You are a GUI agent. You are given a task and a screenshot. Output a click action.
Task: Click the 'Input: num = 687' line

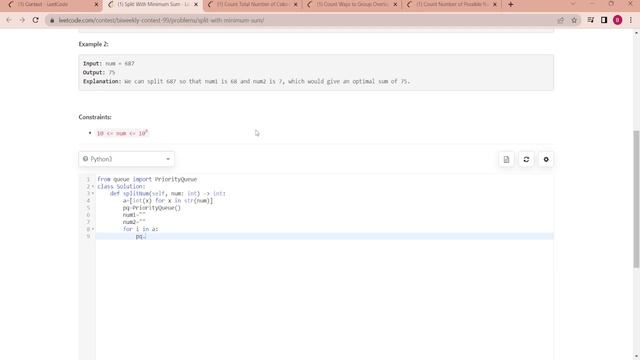click(109, 64)
